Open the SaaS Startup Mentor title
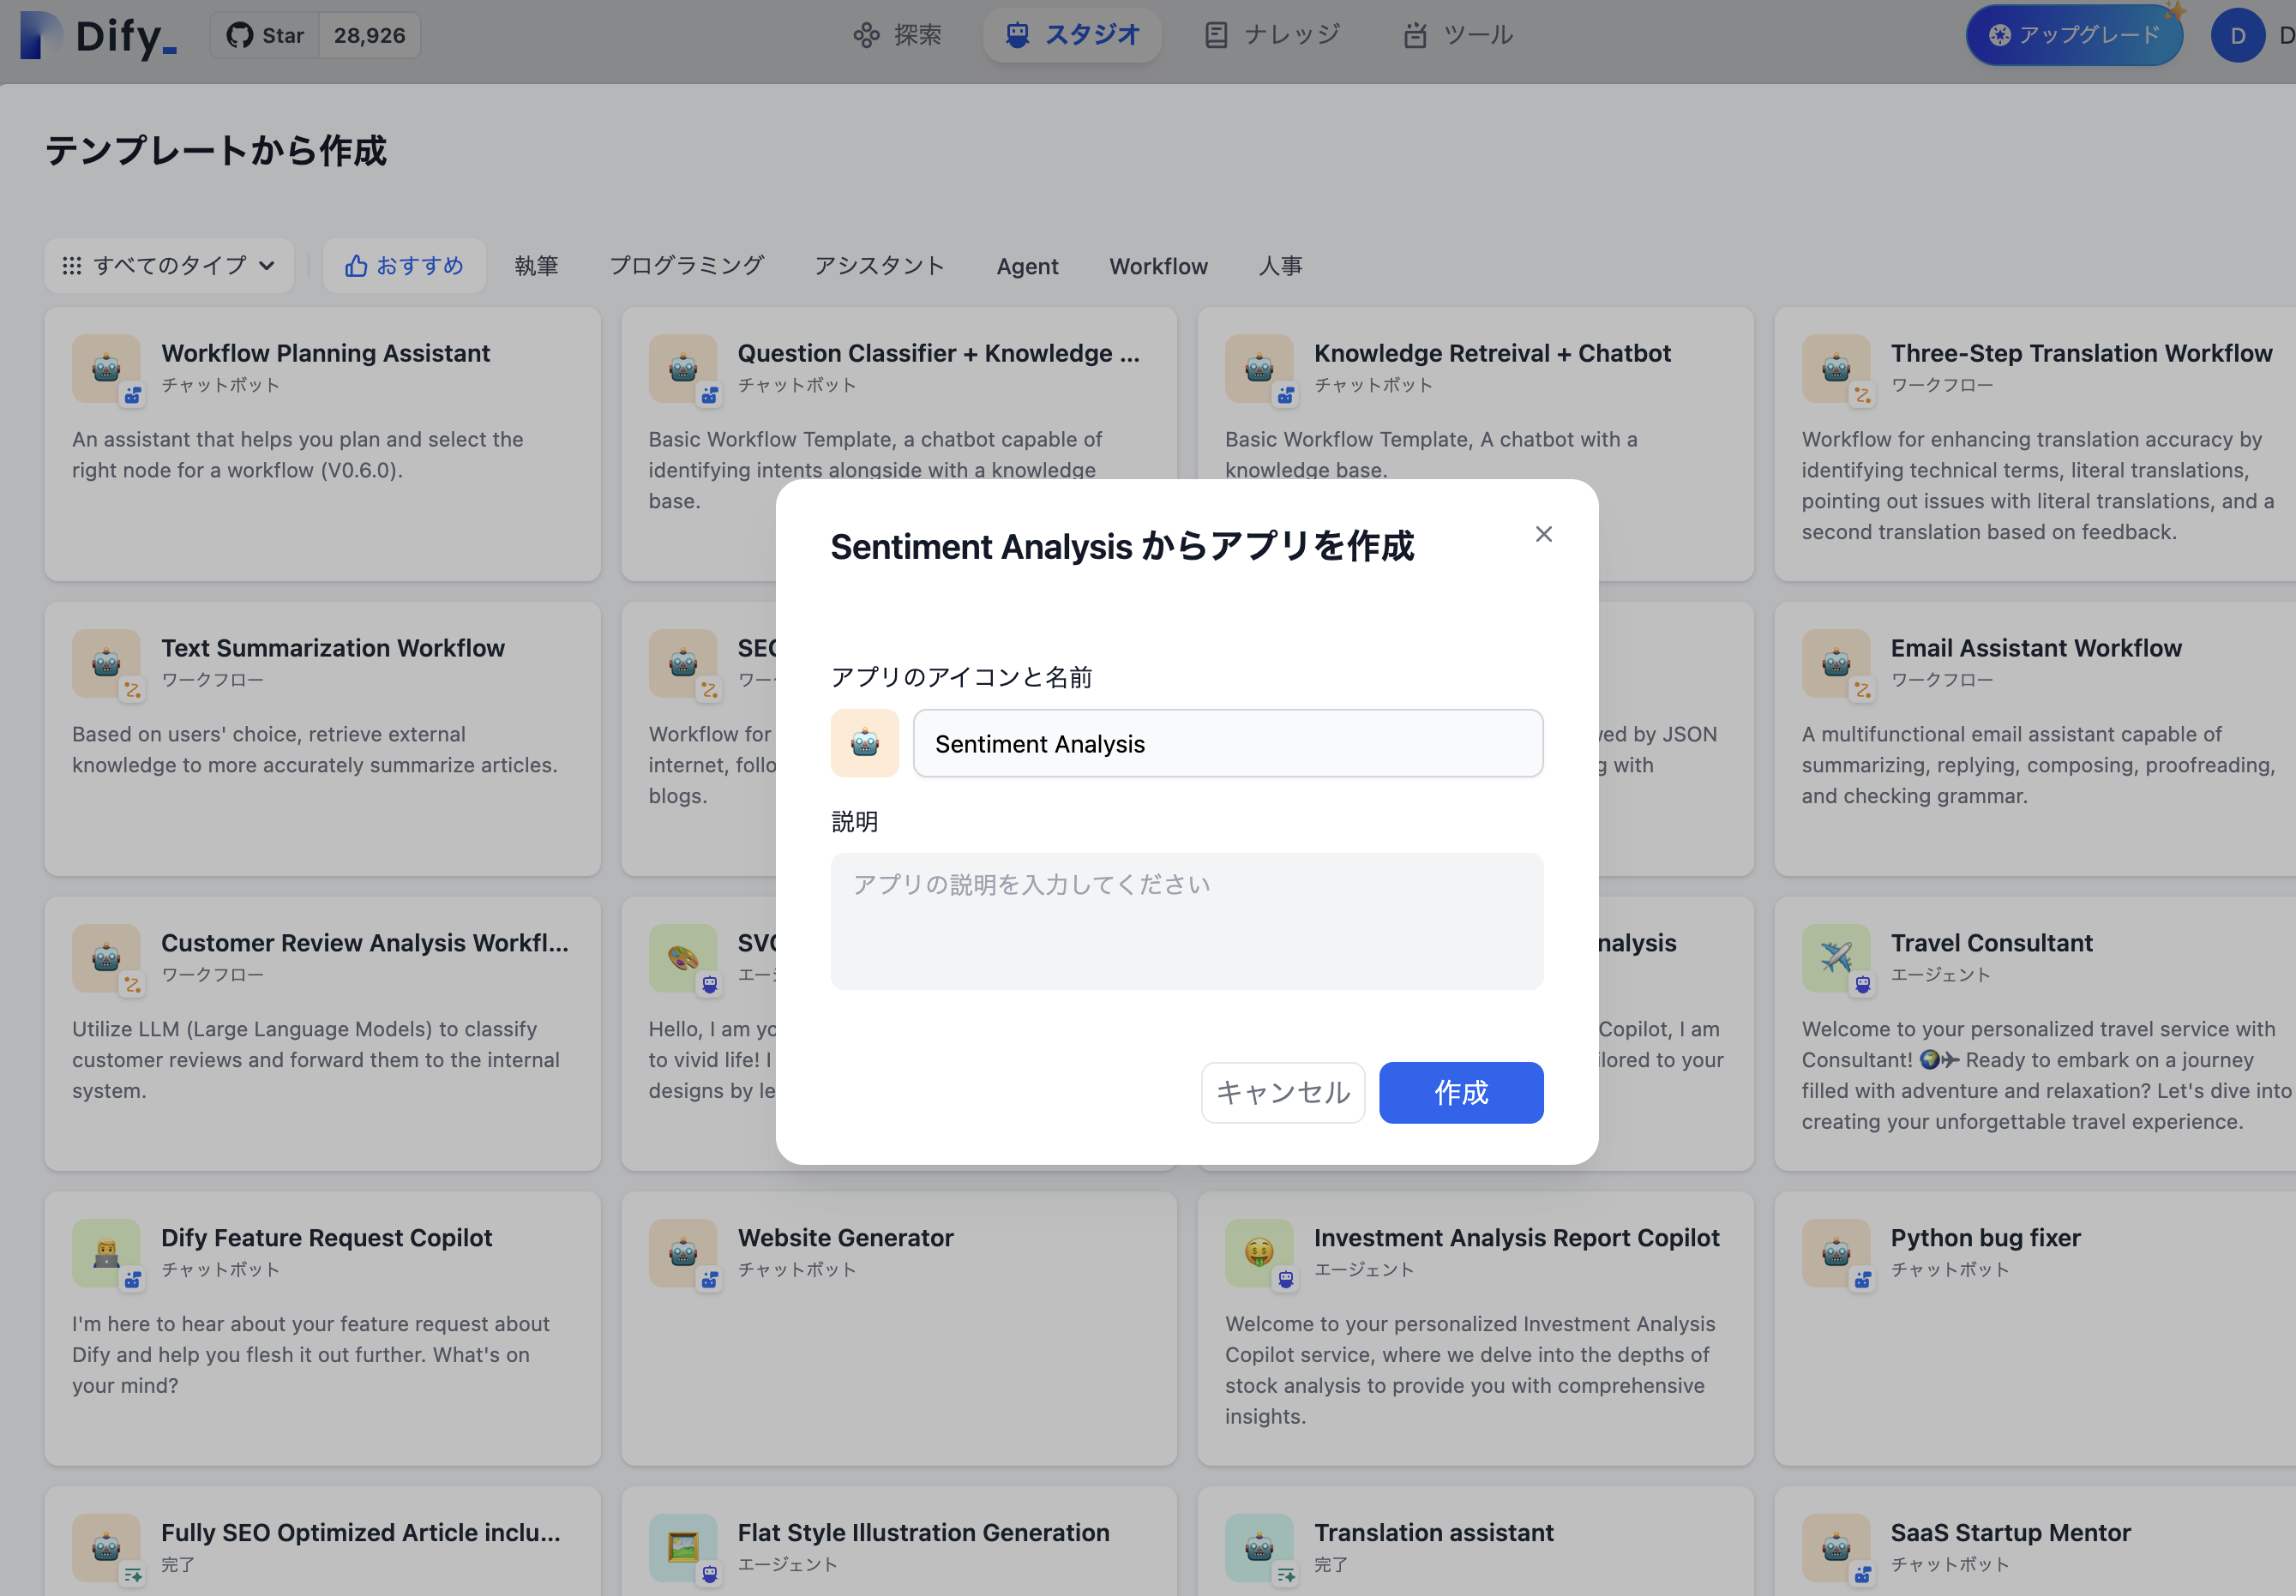The image size is (2296, 1596). point(2010,1533)
